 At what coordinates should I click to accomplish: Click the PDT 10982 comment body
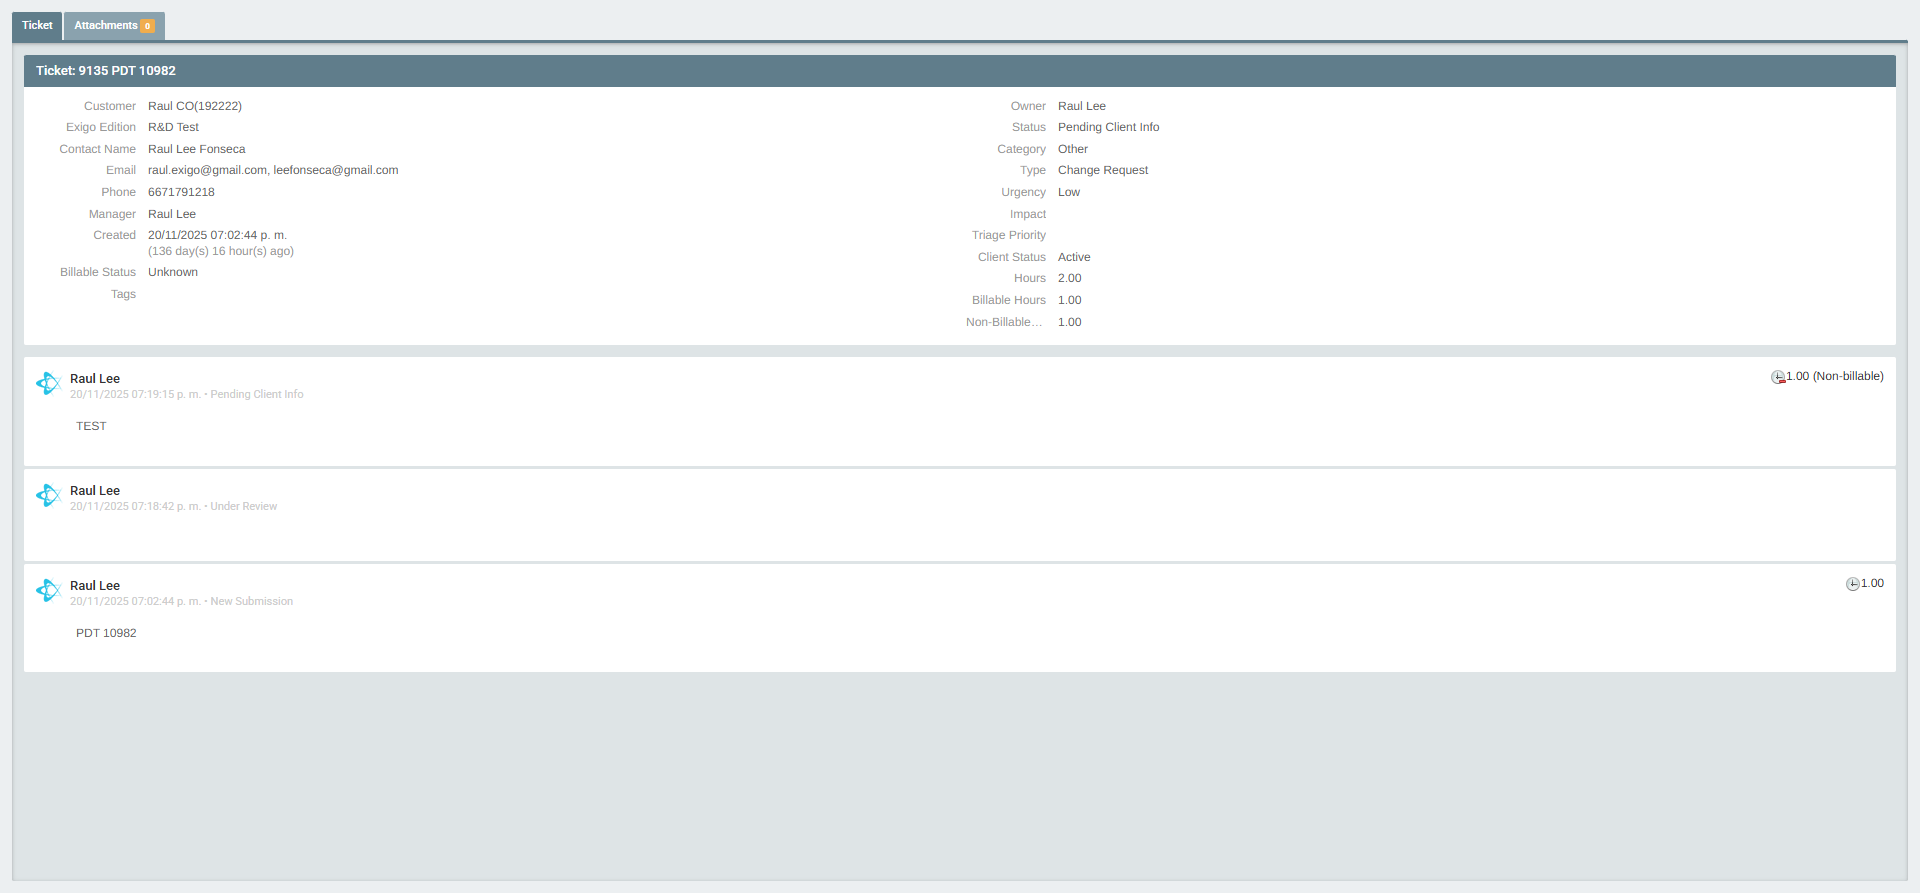coord(106,633)
